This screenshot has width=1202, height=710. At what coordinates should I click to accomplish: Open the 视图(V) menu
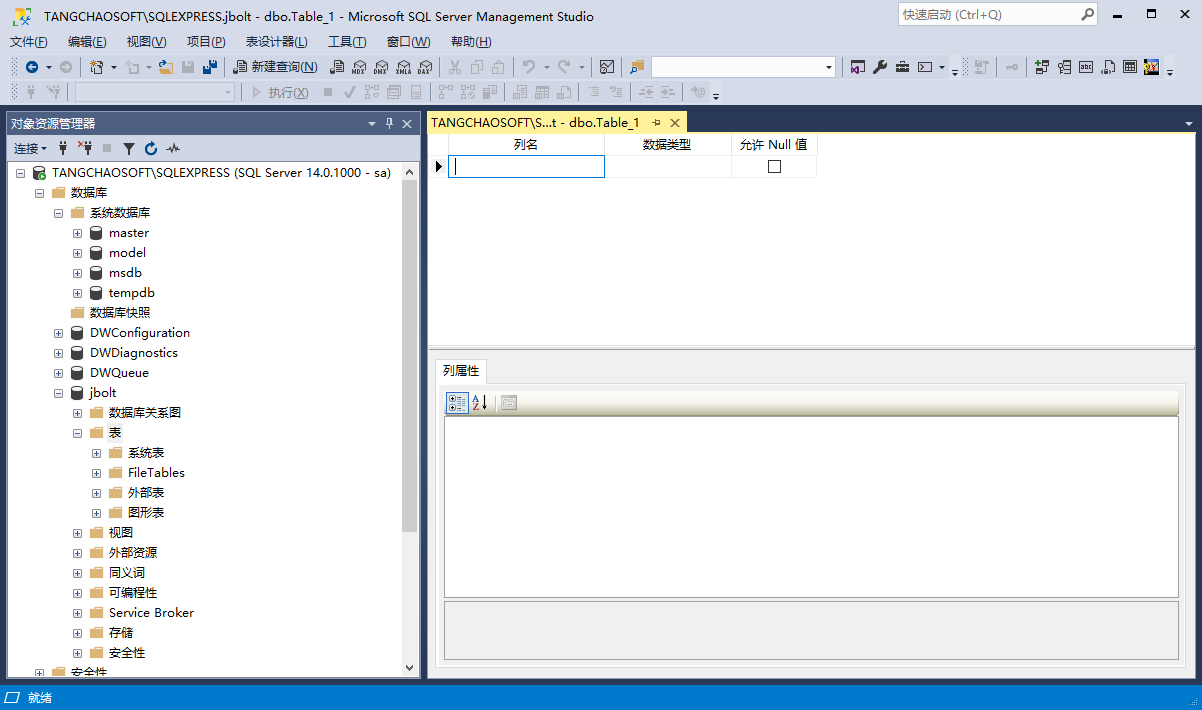tap(146, 41)
